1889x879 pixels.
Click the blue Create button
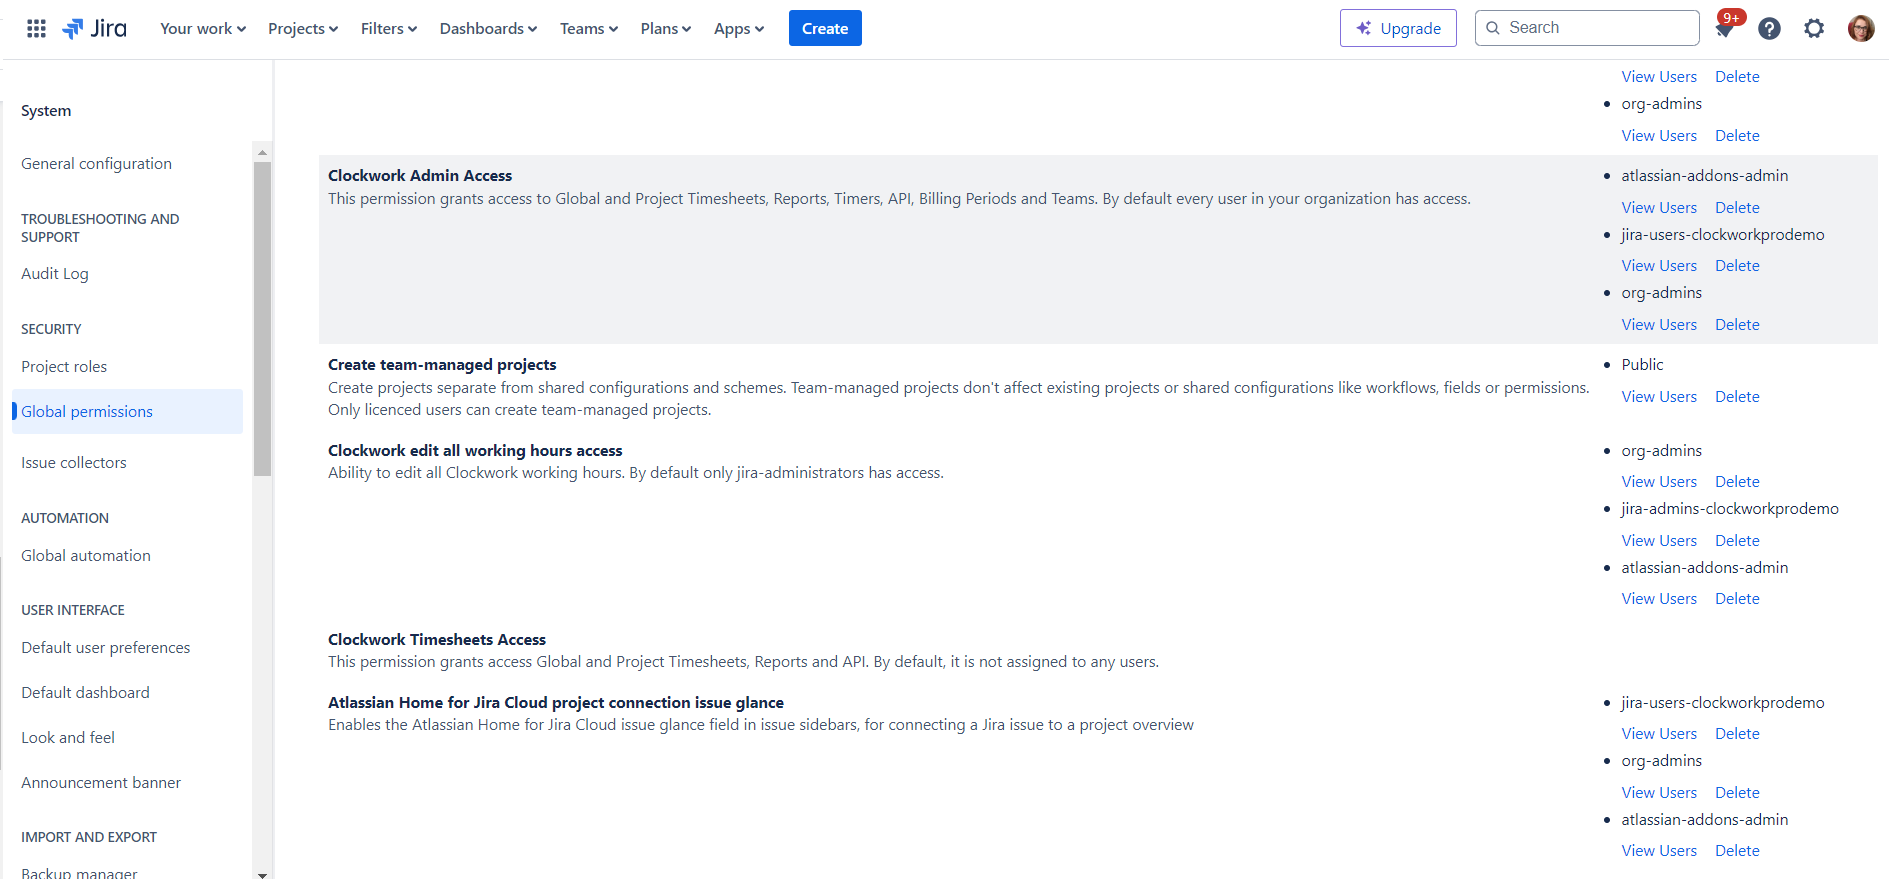click(x=824, y=28)
